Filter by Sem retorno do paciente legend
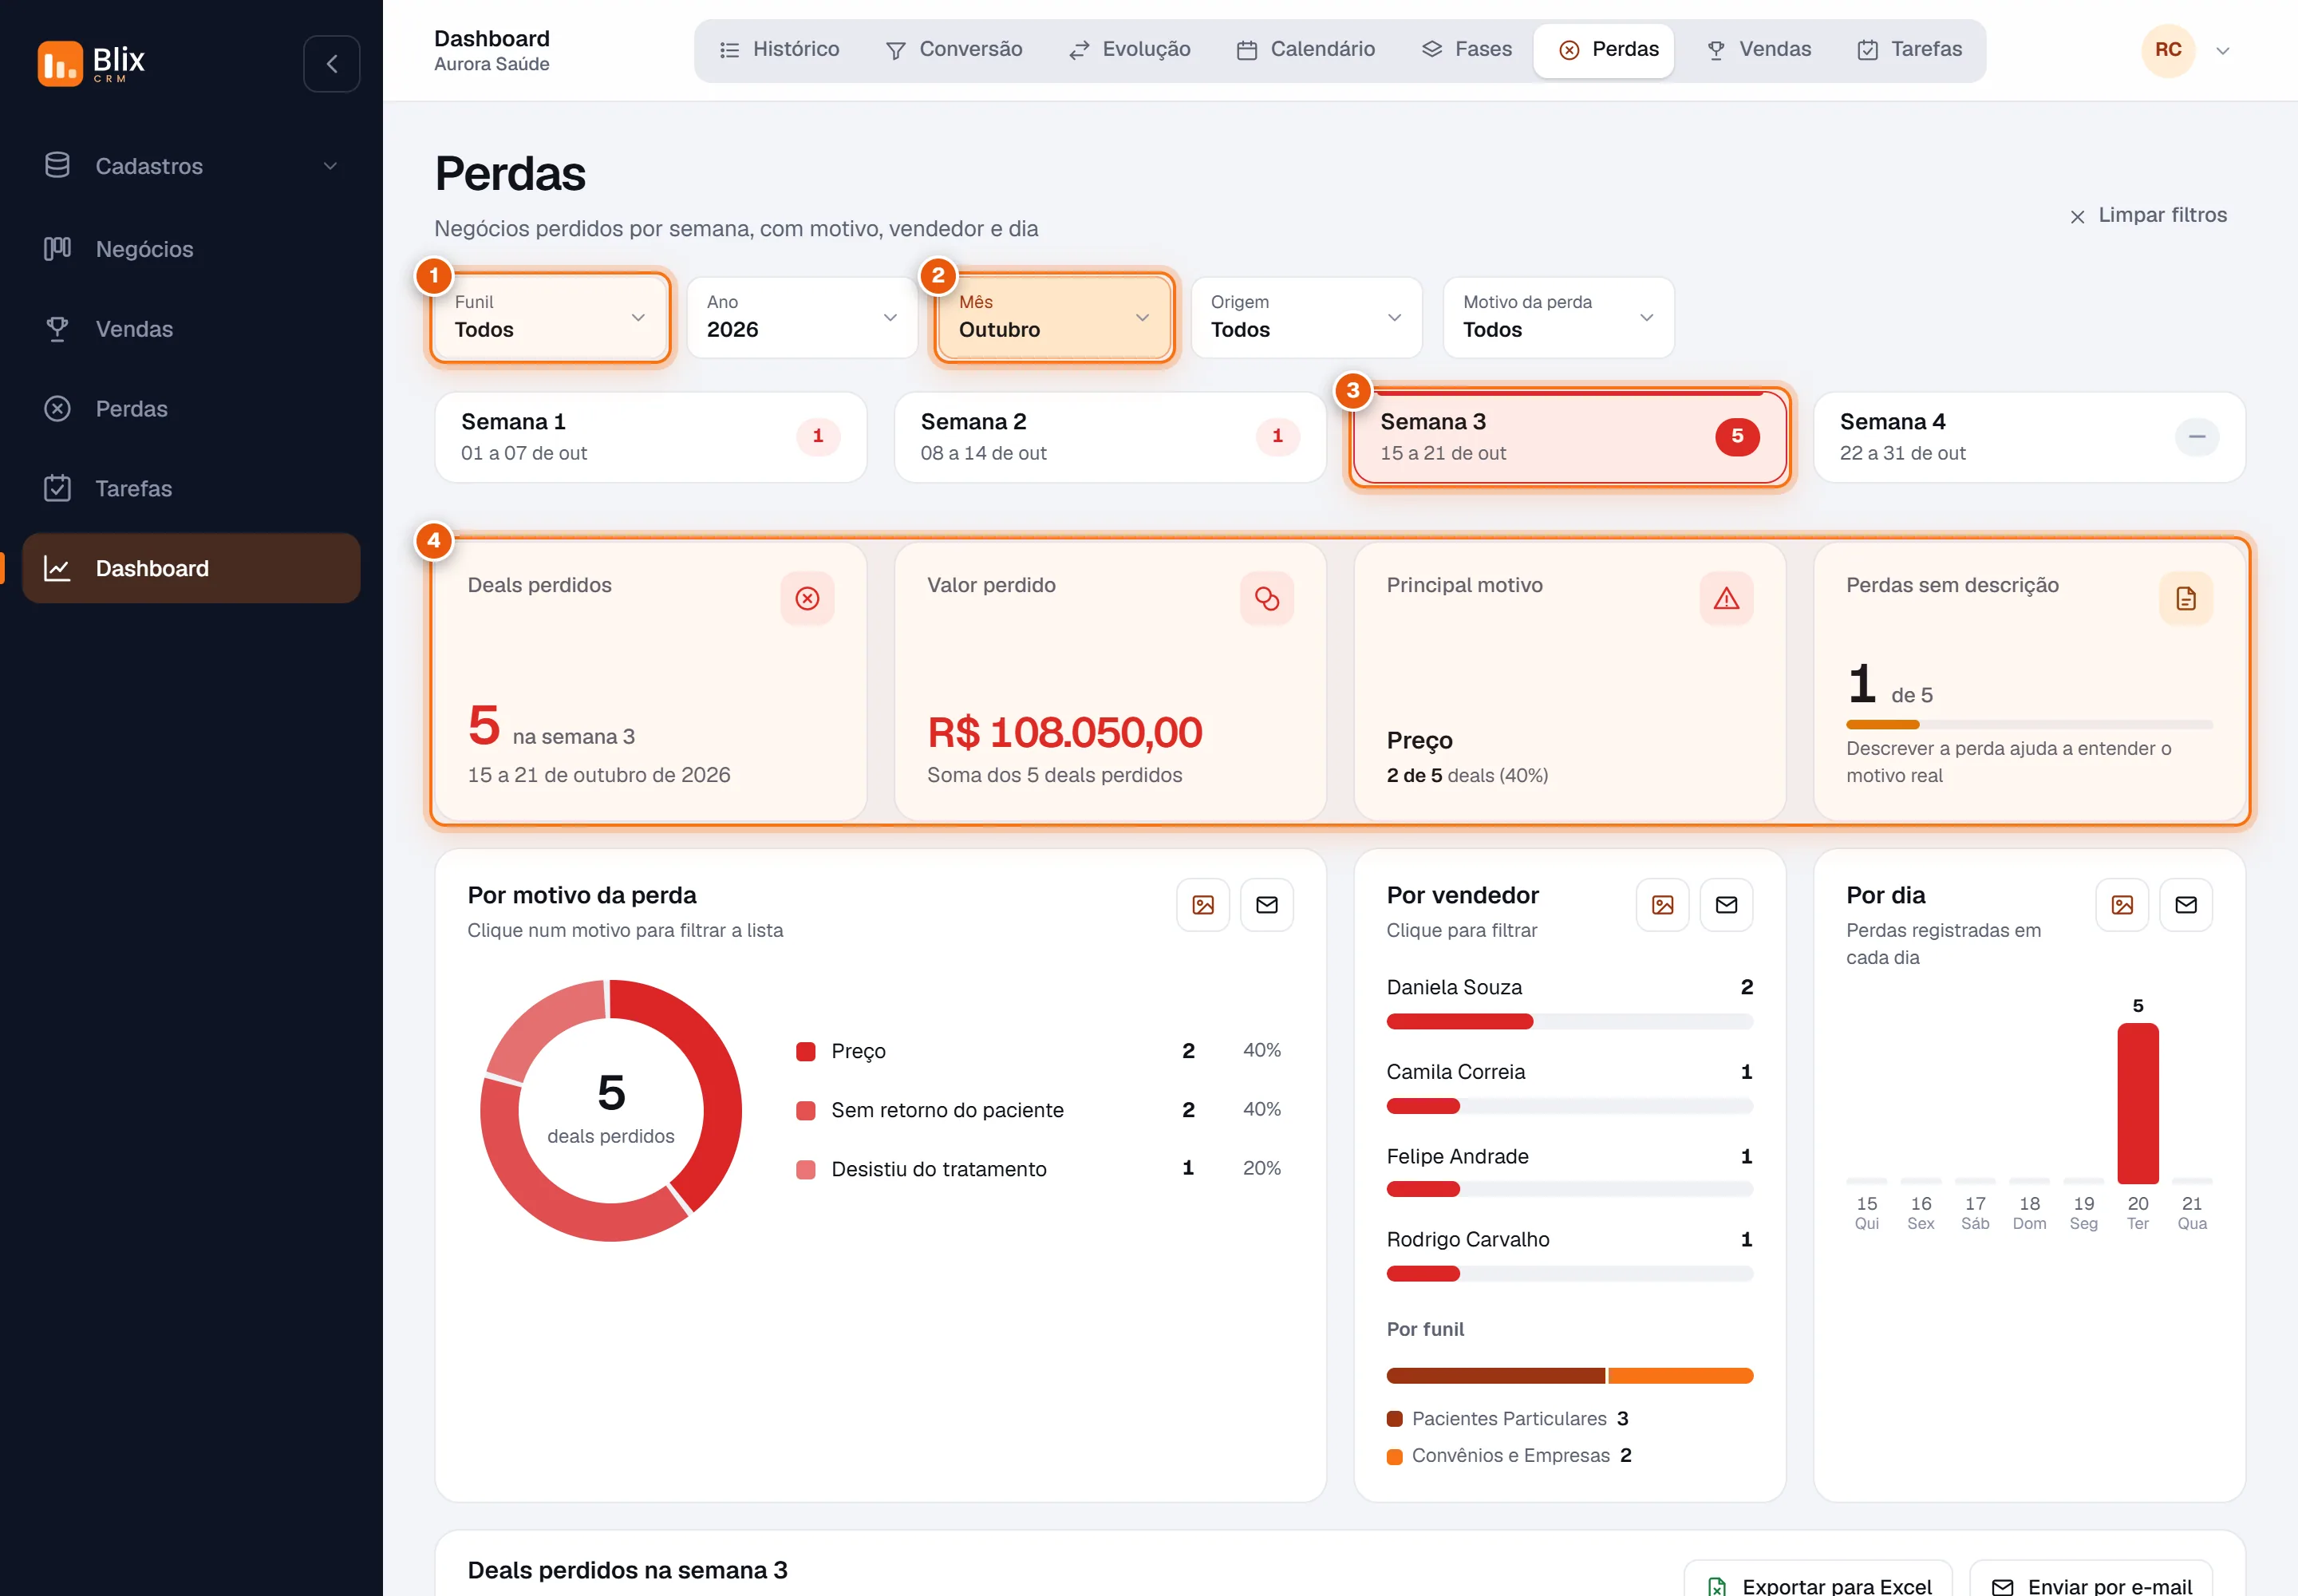Viewport: 2298px width, 1596px height. 1039,1110
